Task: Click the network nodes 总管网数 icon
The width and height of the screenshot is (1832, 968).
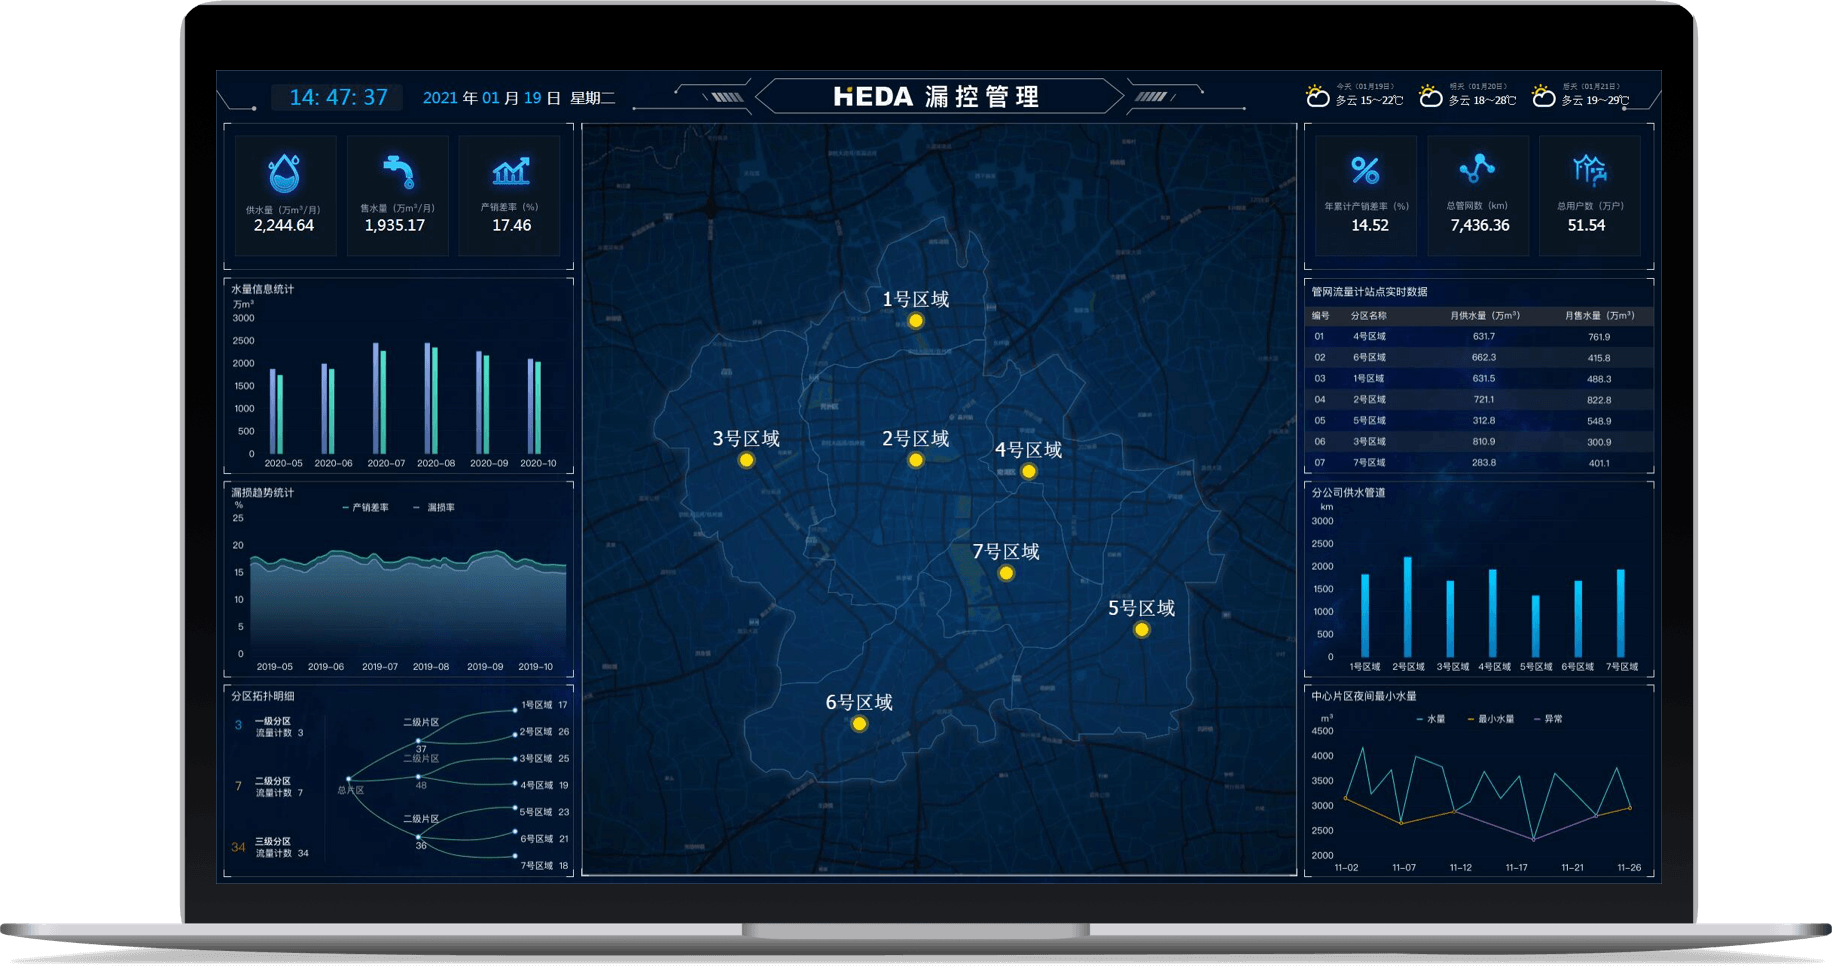Action: [1477, 169]
